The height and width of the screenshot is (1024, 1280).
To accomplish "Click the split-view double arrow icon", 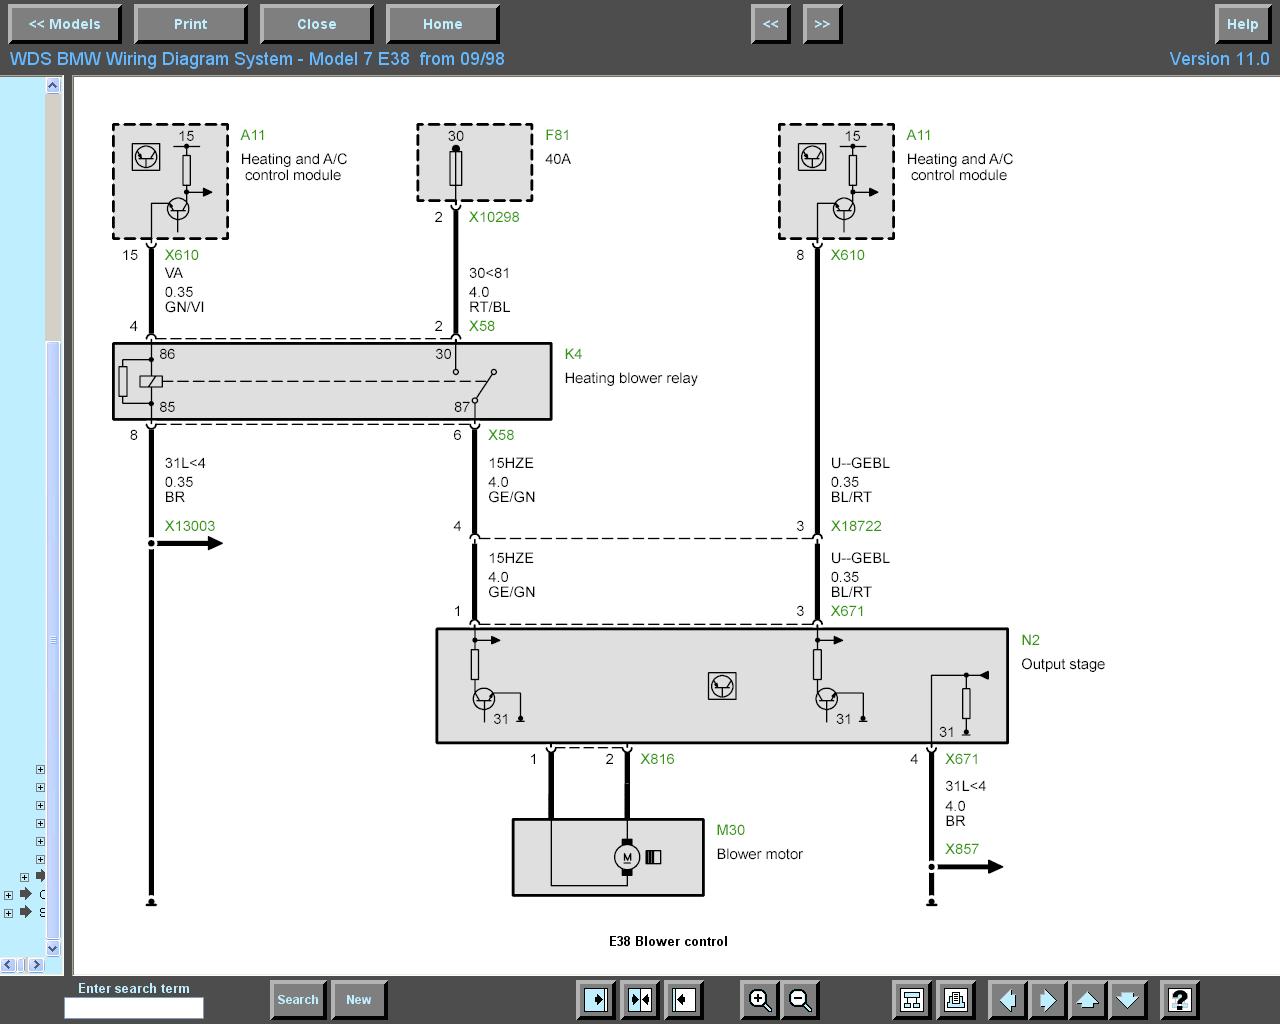I will pyautogui.click(x=640, y=999).
